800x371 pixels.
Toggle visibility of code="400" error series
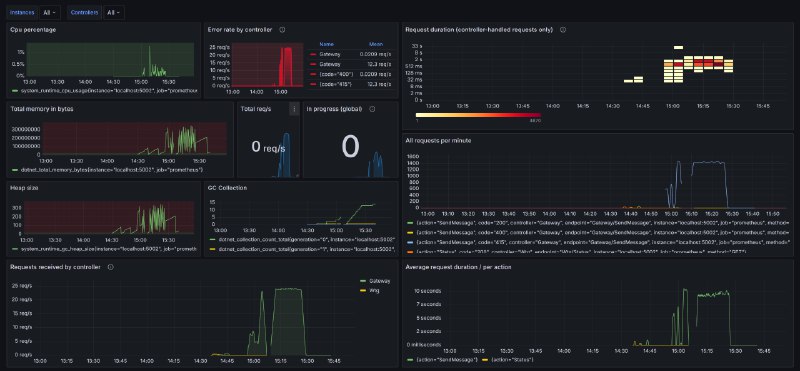tap(335, 74)
